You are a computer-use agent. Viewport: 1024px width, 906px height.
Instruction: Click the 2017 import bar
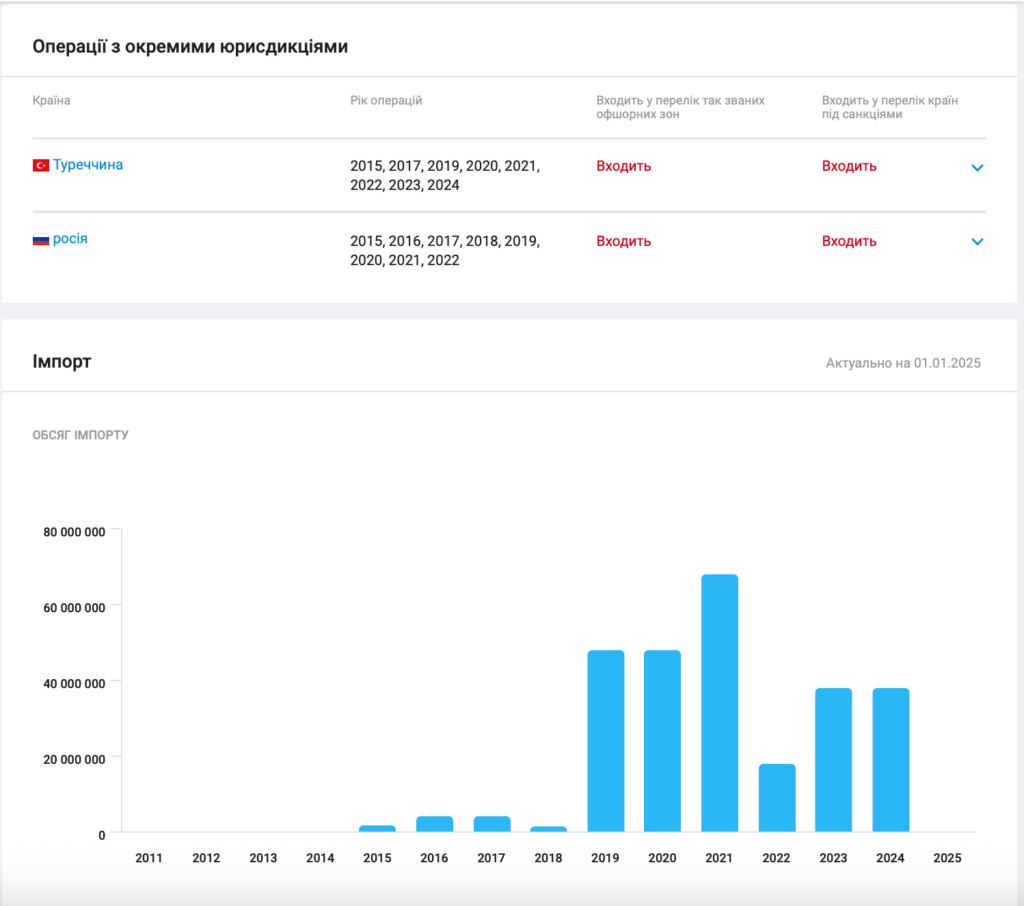(491, 824)
